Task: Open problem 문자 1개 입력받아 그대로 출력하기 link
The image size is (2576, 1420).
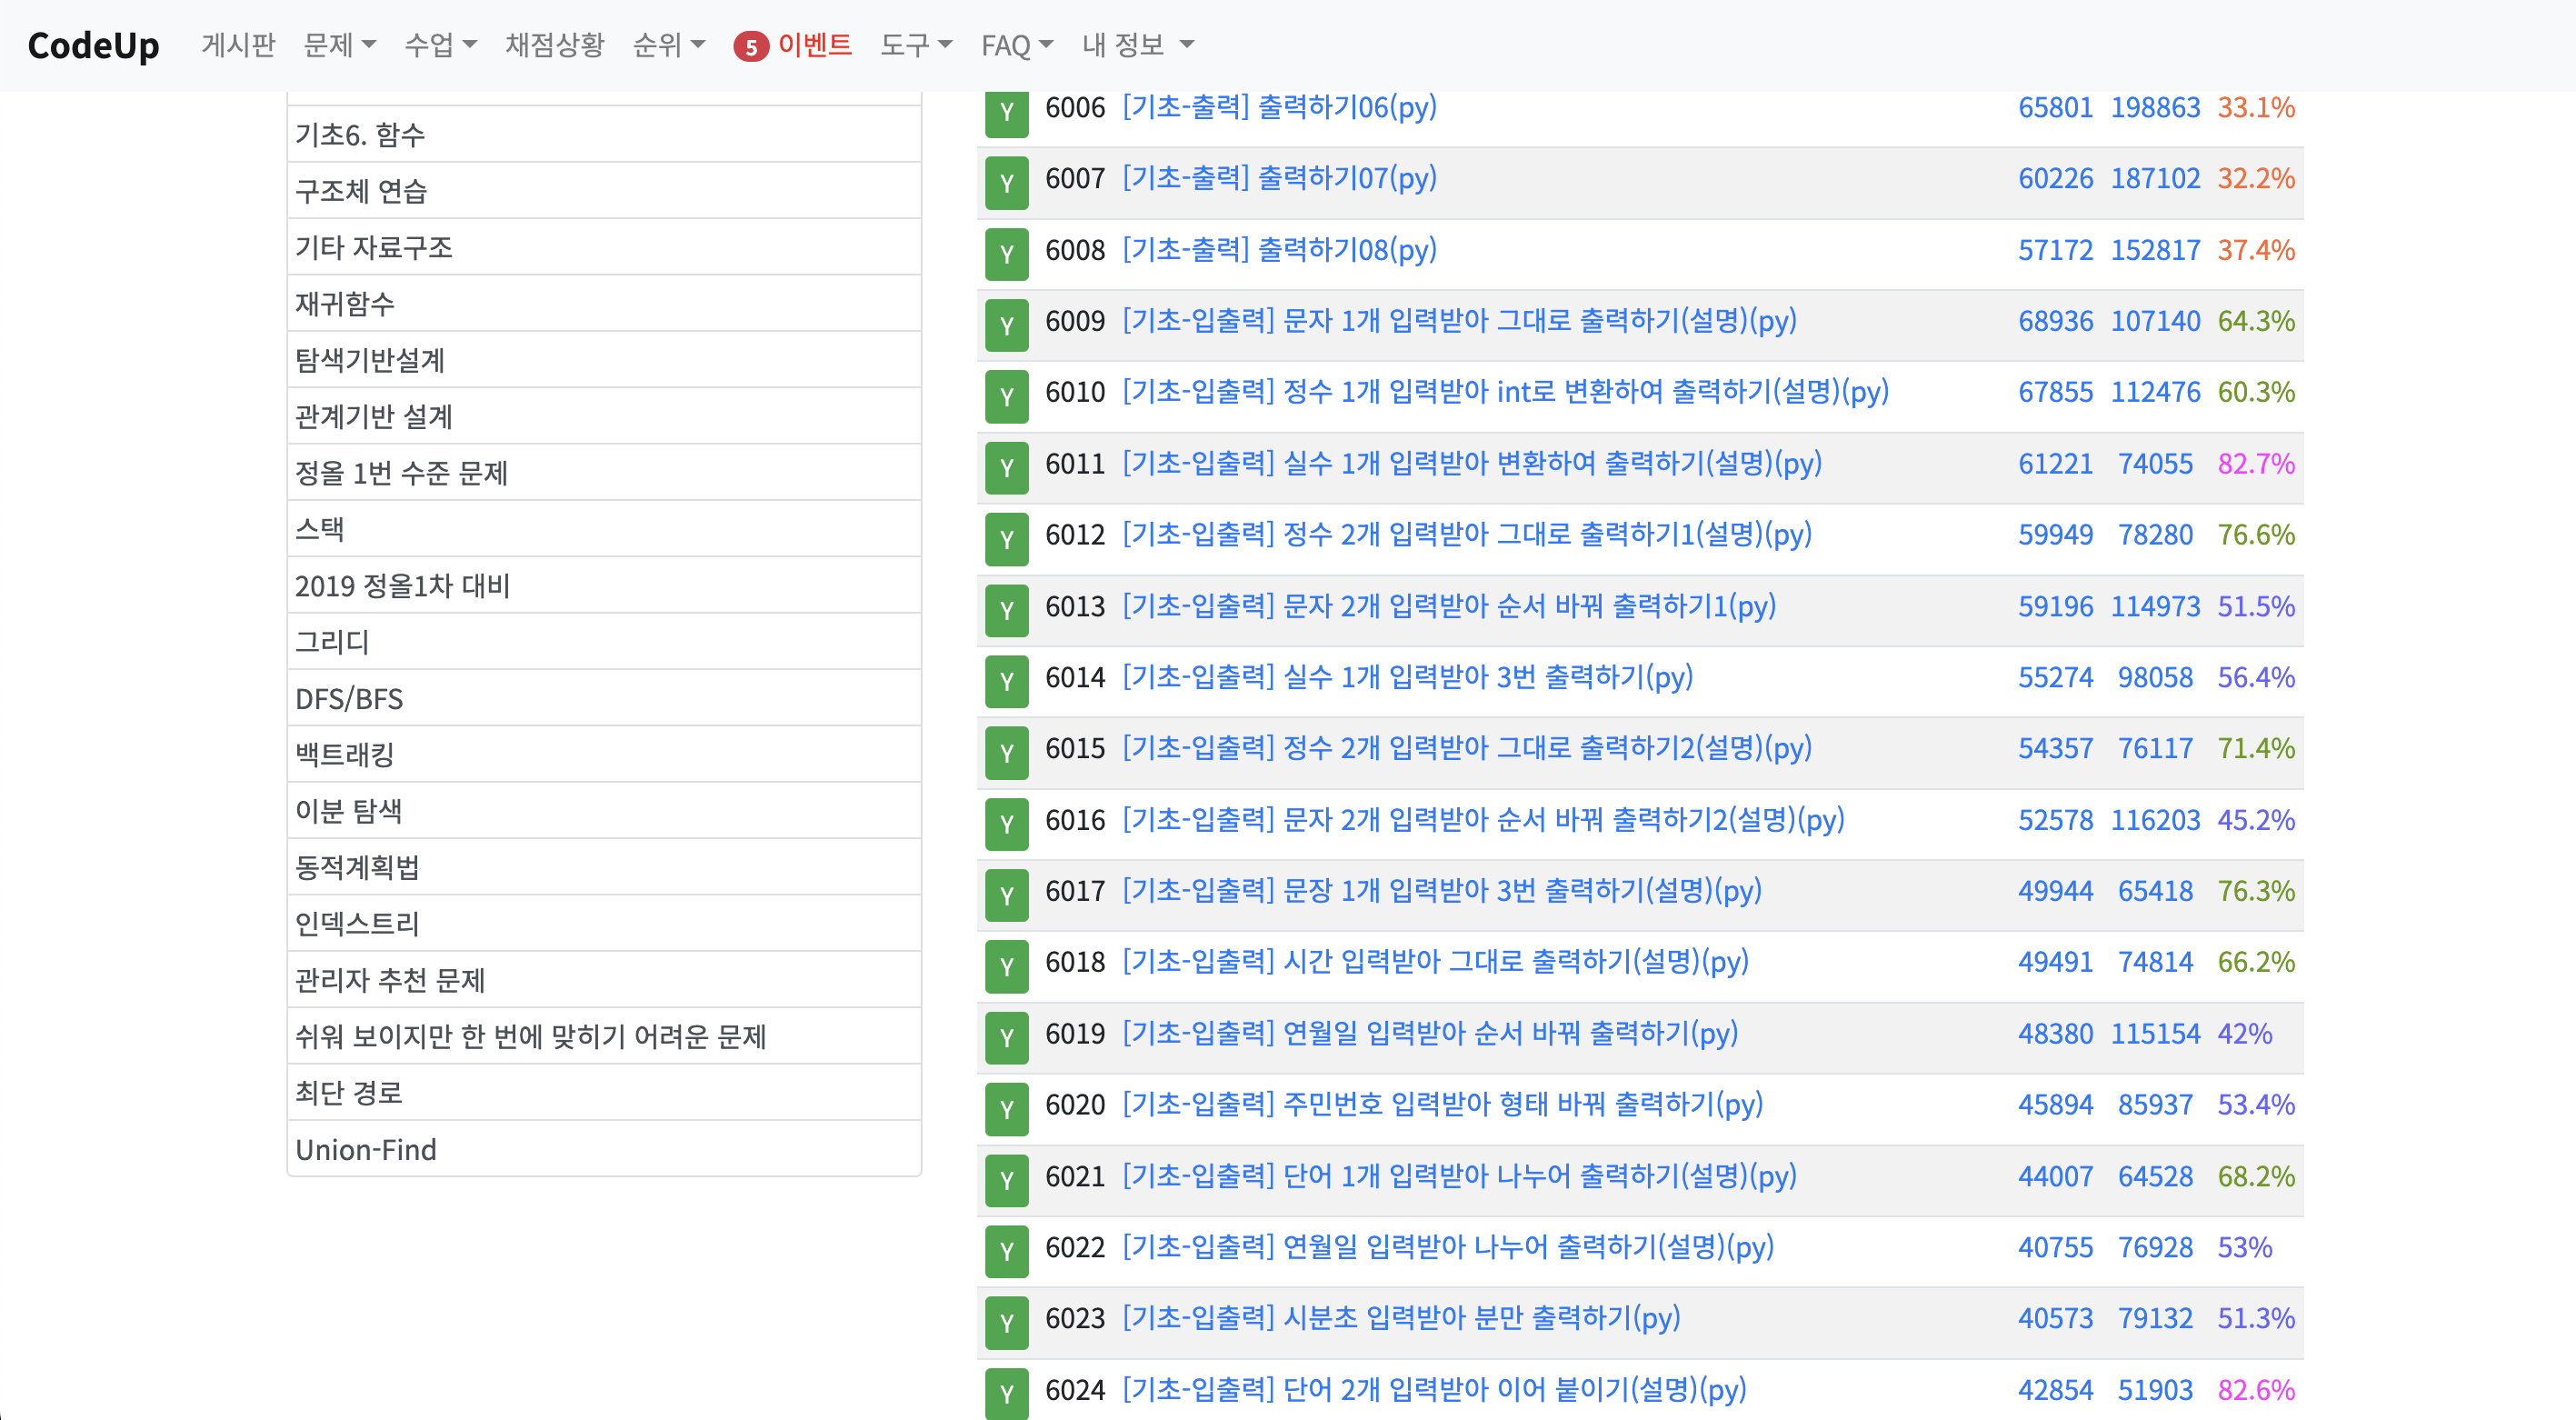Action: tap(1459, 321)
